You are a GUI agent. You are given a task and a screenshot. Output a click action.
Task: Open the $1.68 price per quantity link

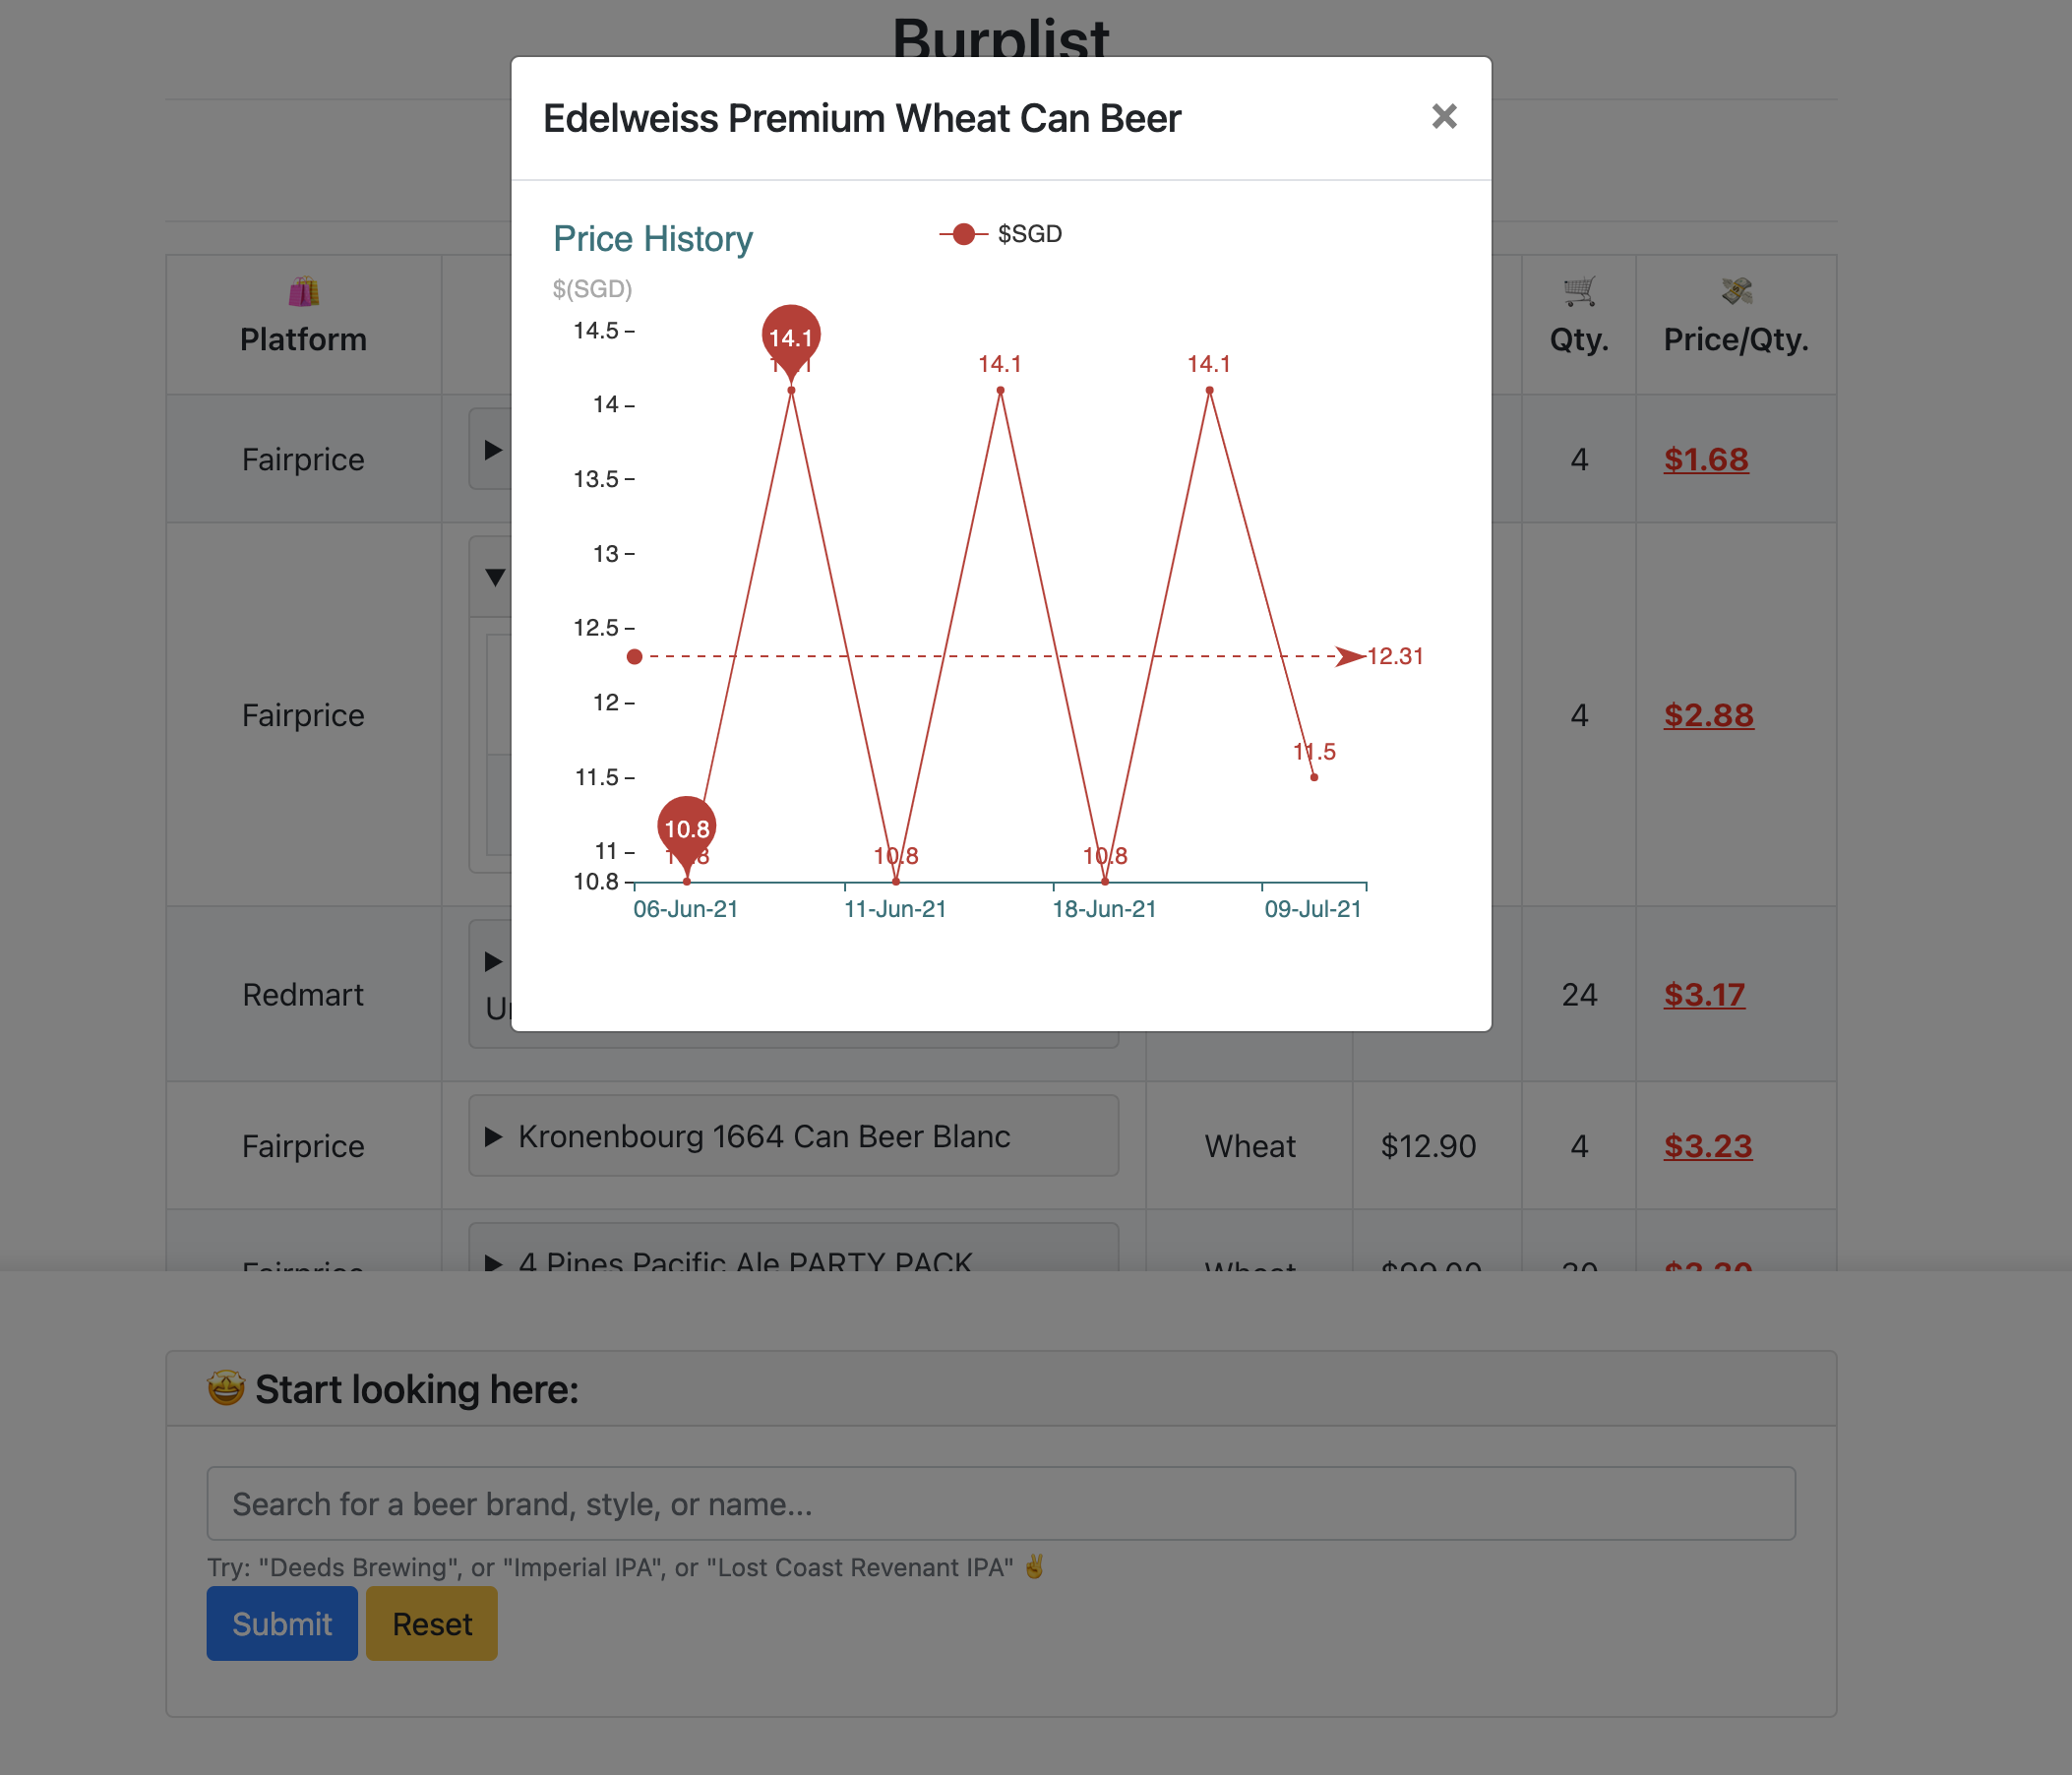tap(1705, 460)
